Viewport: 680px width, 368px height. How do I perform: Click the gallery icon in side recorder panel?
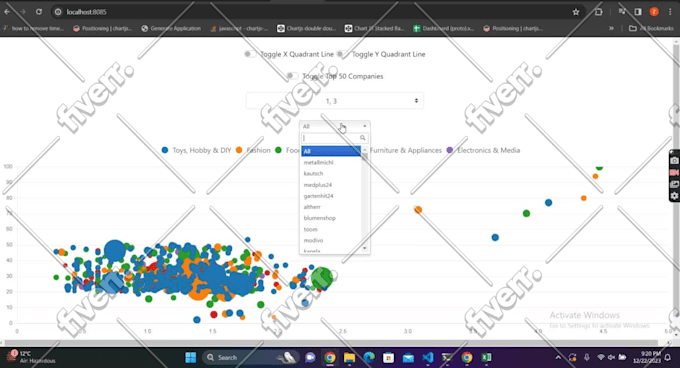point(674,184)
